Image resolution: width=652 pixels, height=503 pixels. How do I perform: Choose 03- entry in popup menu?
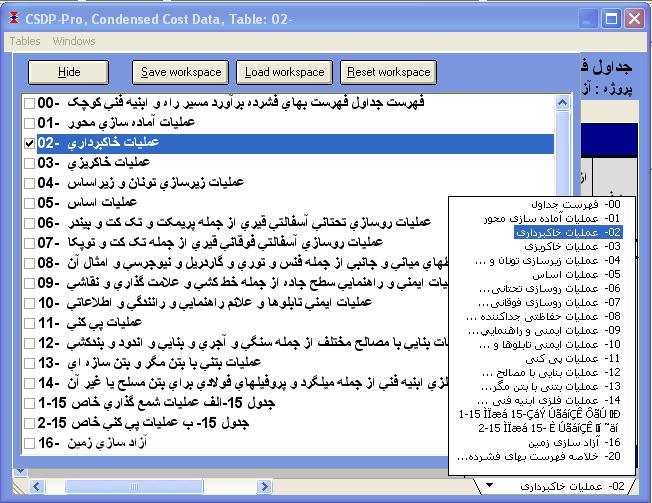[573, 247]
